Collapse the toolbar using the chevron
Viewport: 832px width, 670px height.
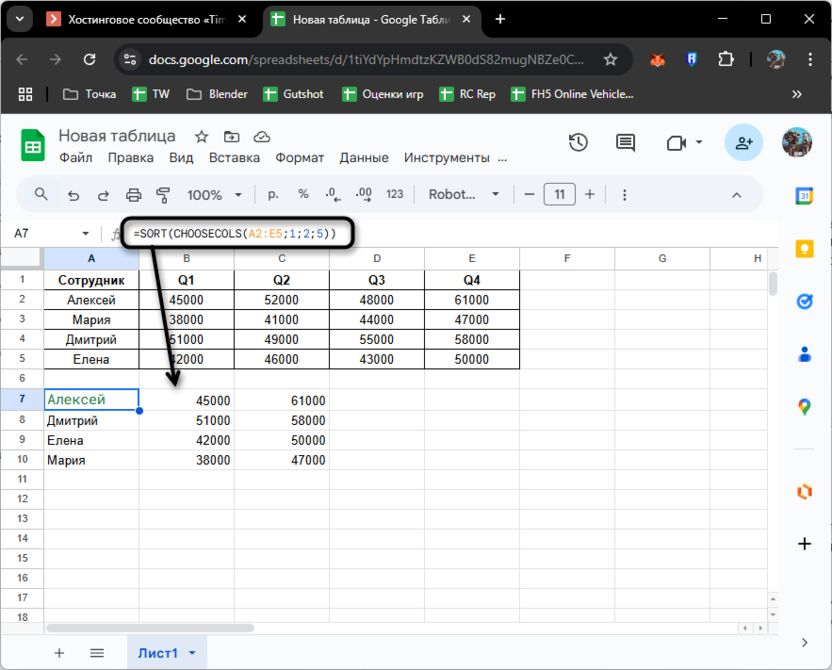tap(737, 195)
